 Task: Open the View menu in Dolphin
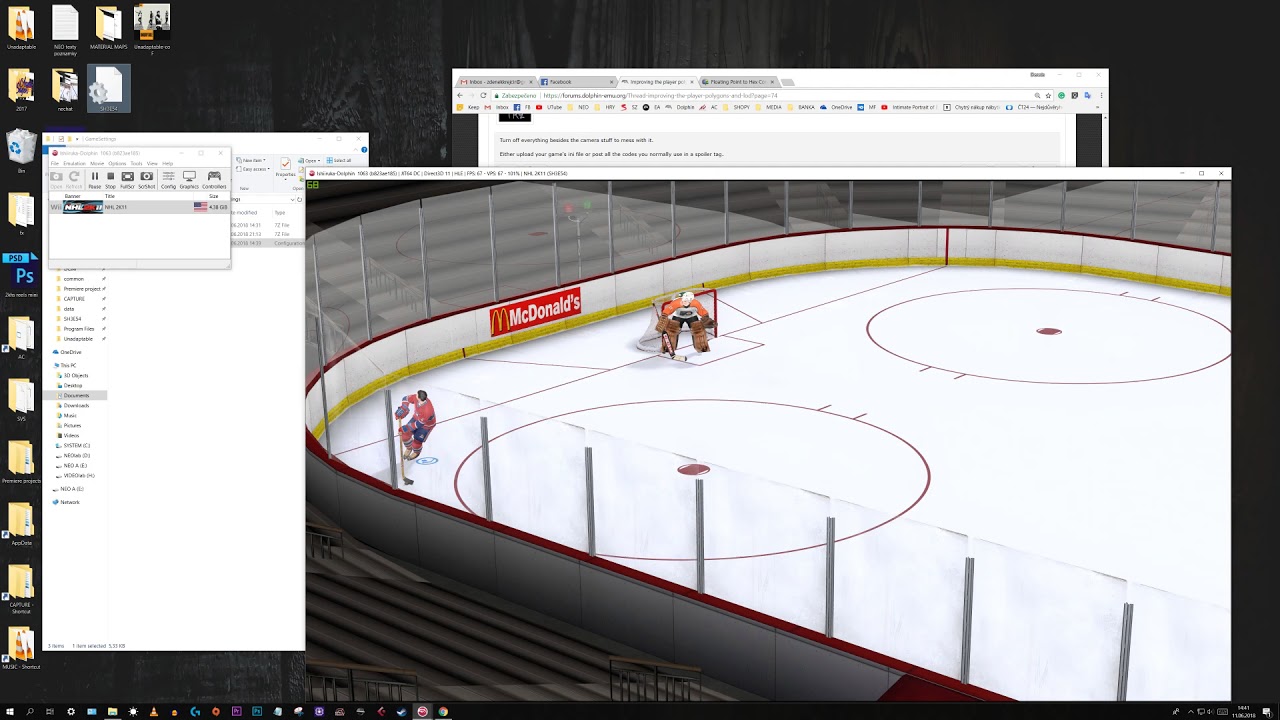tap(152, 163)
